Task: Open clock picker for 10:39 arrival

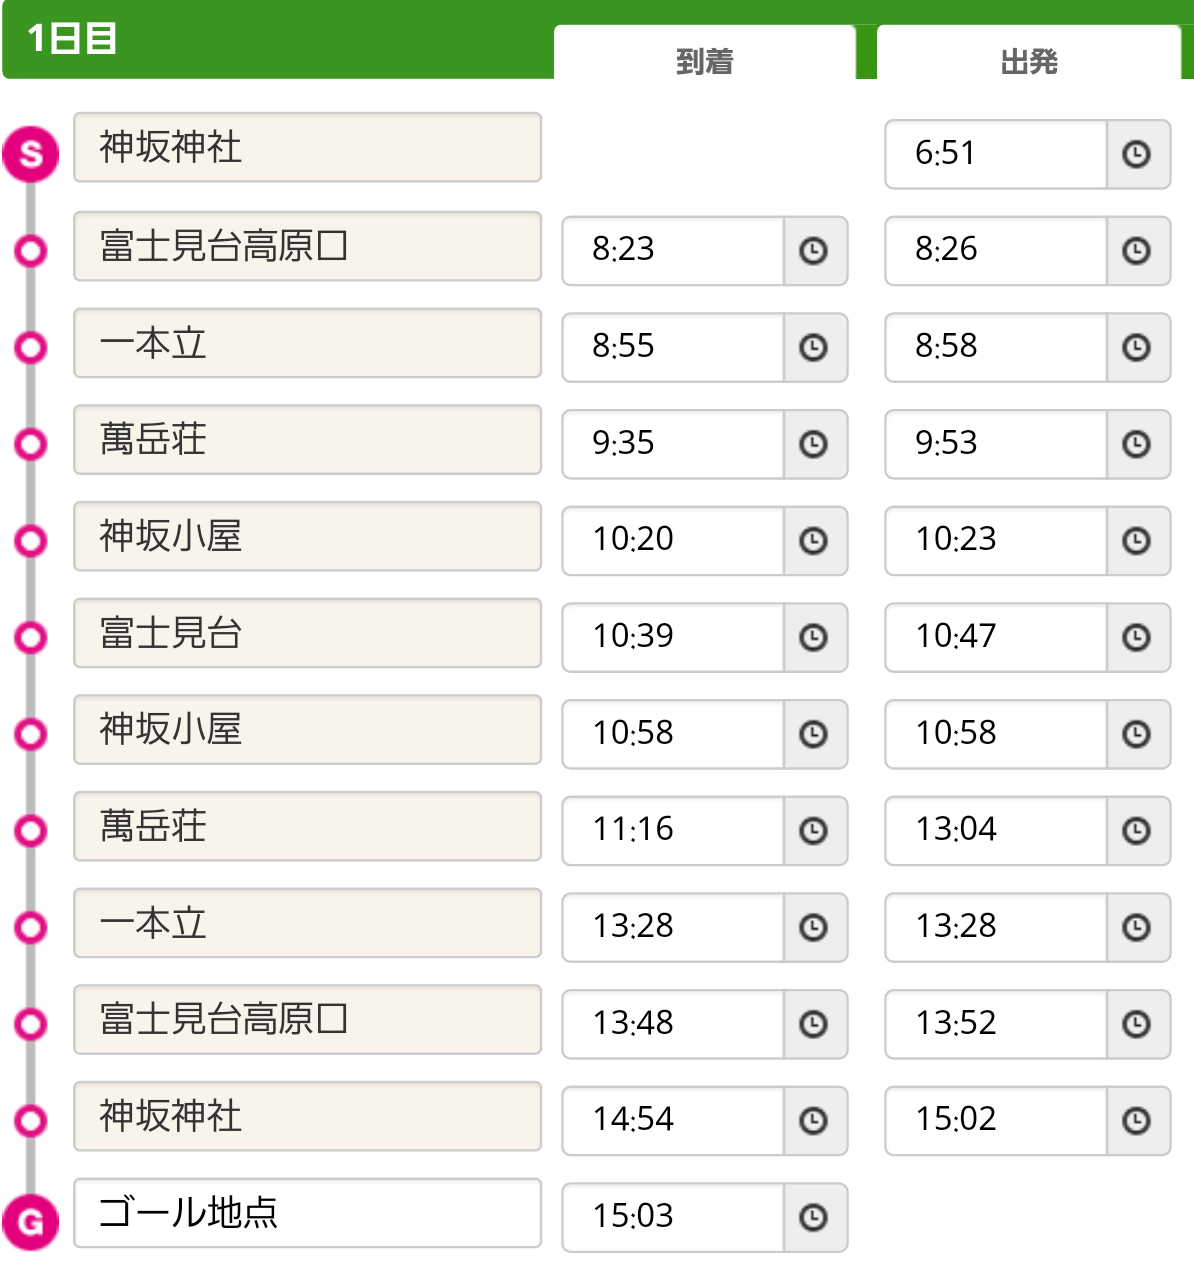Action: point(814,637)
